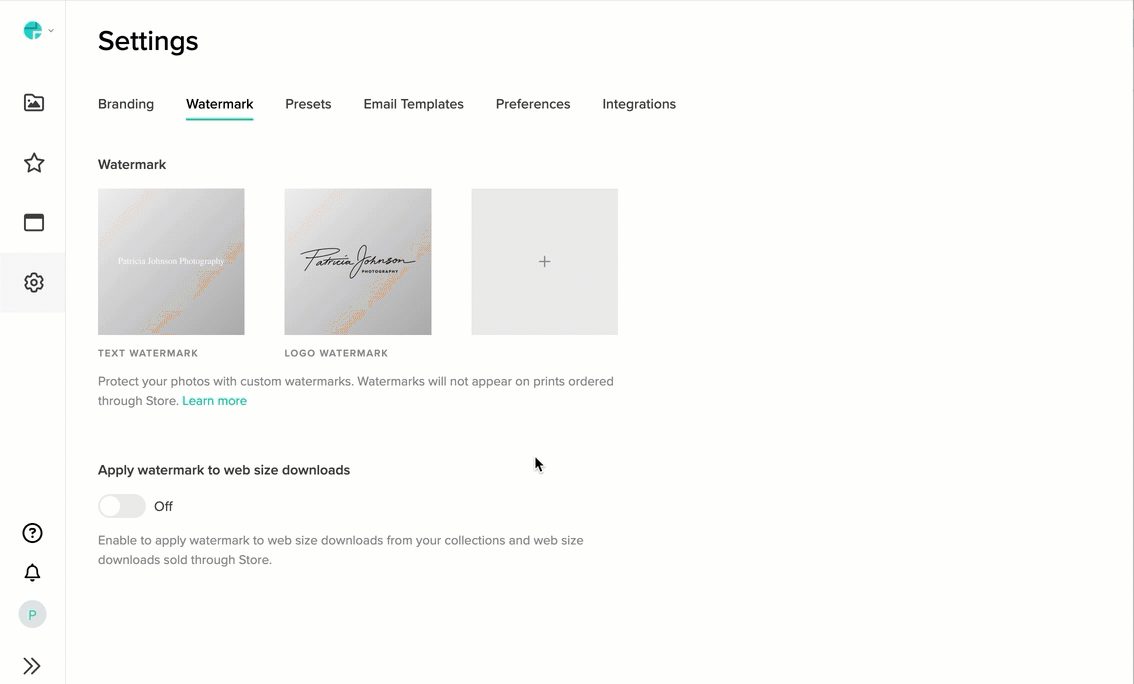Switch to the Branding tab
This screenshot has height=684, width=1134.
click(126, 104)
